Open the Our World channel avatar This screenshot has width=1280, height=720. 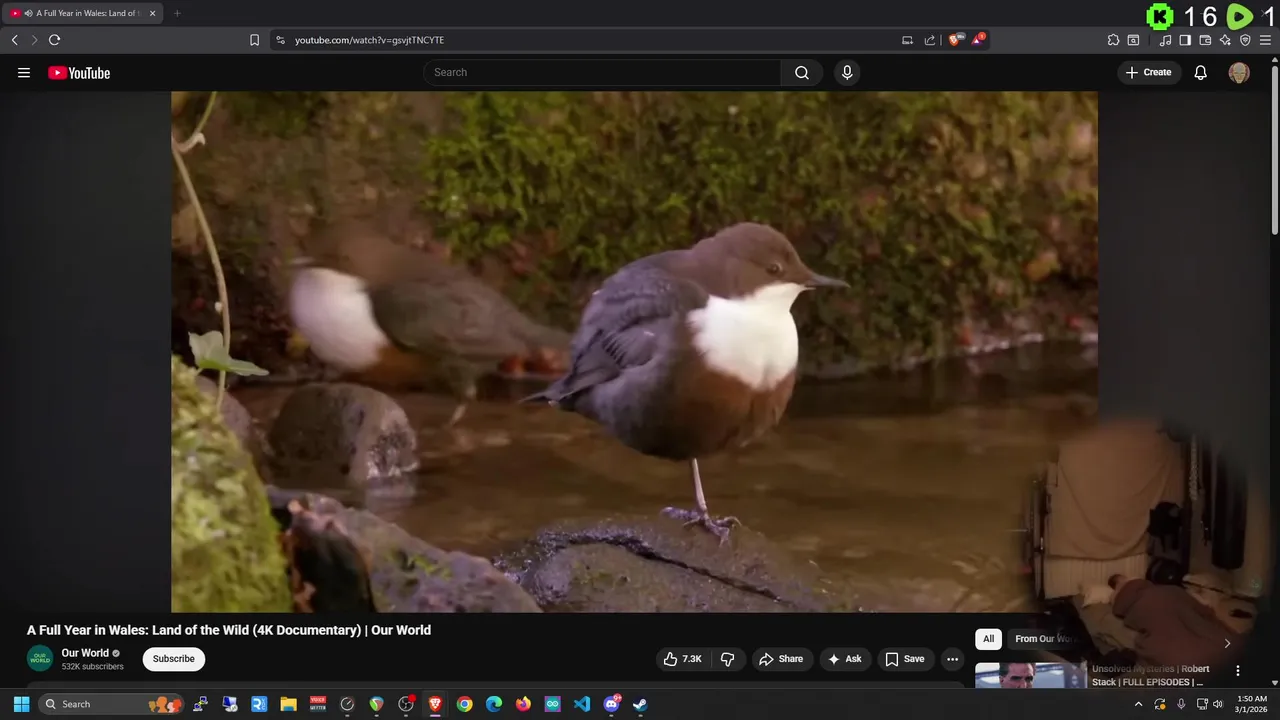point(40,659)
